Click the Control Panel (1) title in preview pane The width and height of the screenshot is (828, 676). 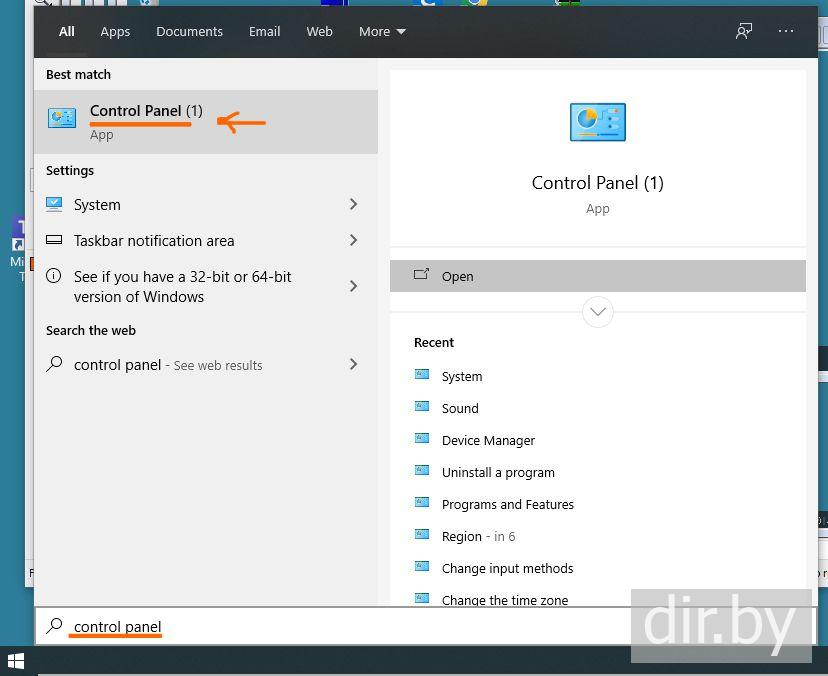pyautogui.click(x=597, y=183)
